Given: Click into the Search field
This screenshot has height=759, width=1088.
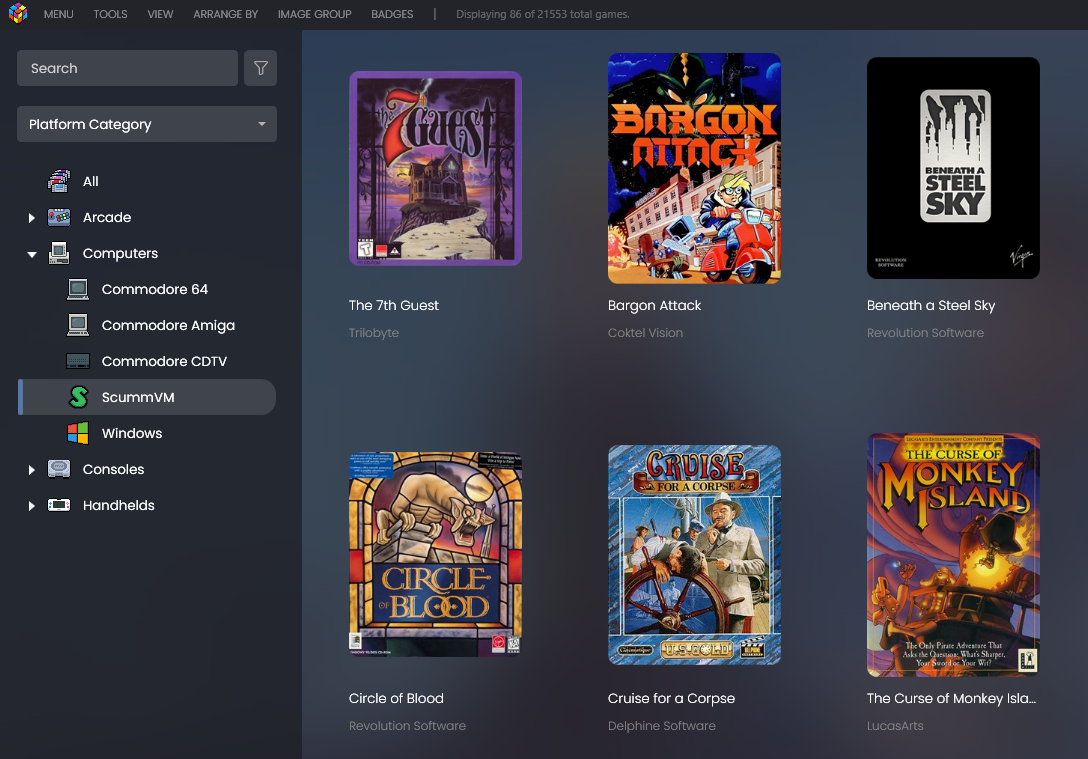Looking at the screenshot, I should click(128, 68).
